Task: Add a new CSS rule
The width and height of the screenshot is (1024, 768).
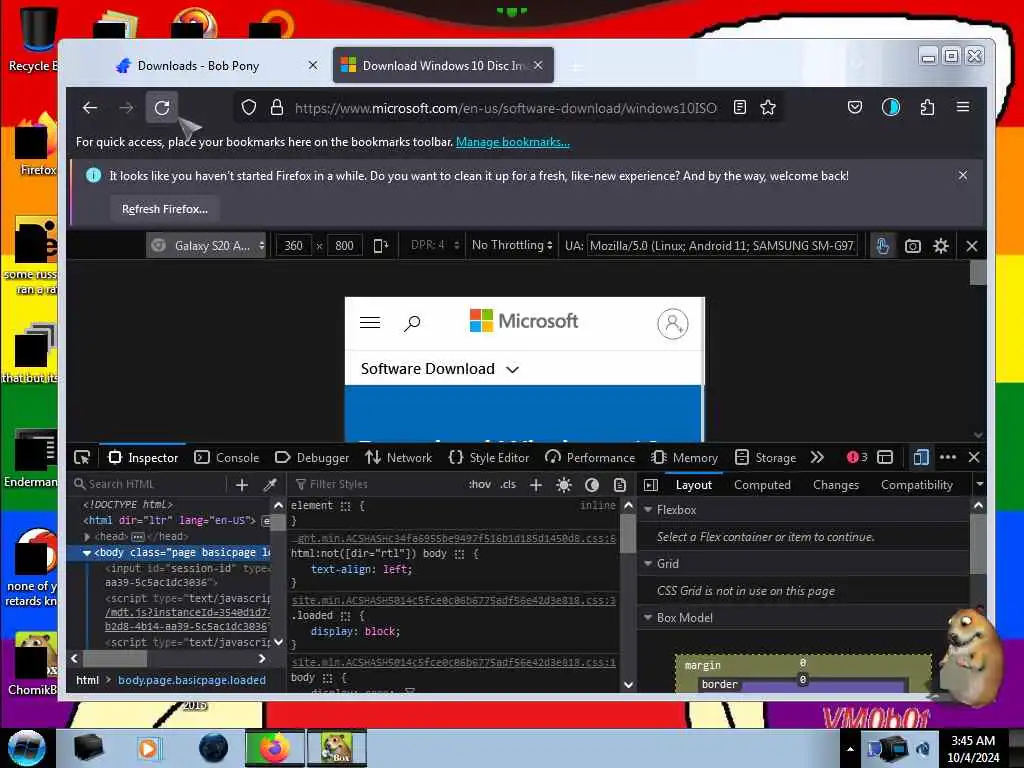Action: tap(536, 485)
